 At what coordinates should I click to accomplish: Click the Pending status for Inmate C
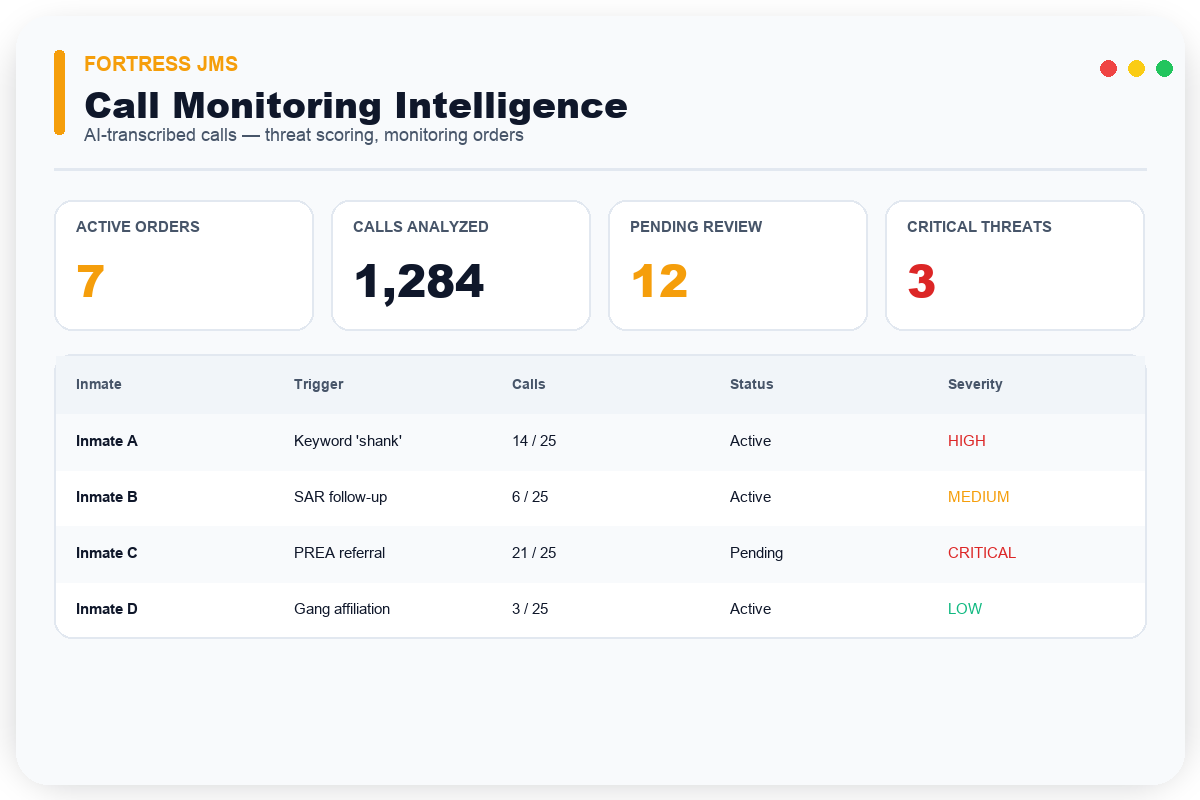coord(756,552)
